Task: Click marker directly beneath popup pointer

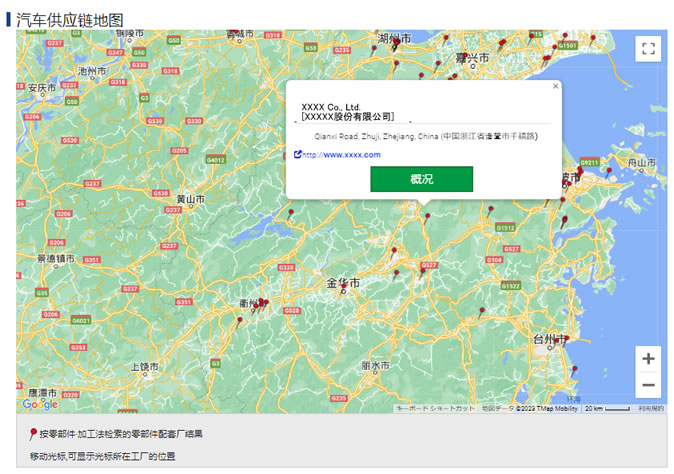Action: pos(426,213)
